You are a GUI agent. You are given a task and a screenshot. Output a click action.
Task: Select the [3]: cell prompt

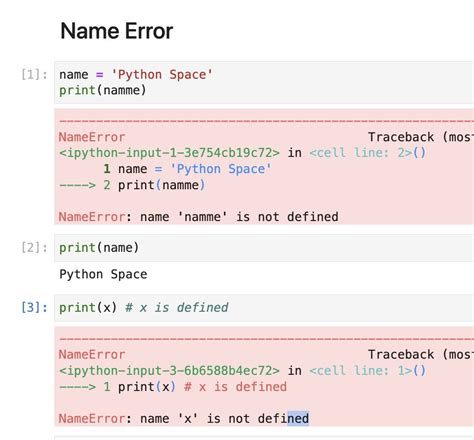pos(34,307)
